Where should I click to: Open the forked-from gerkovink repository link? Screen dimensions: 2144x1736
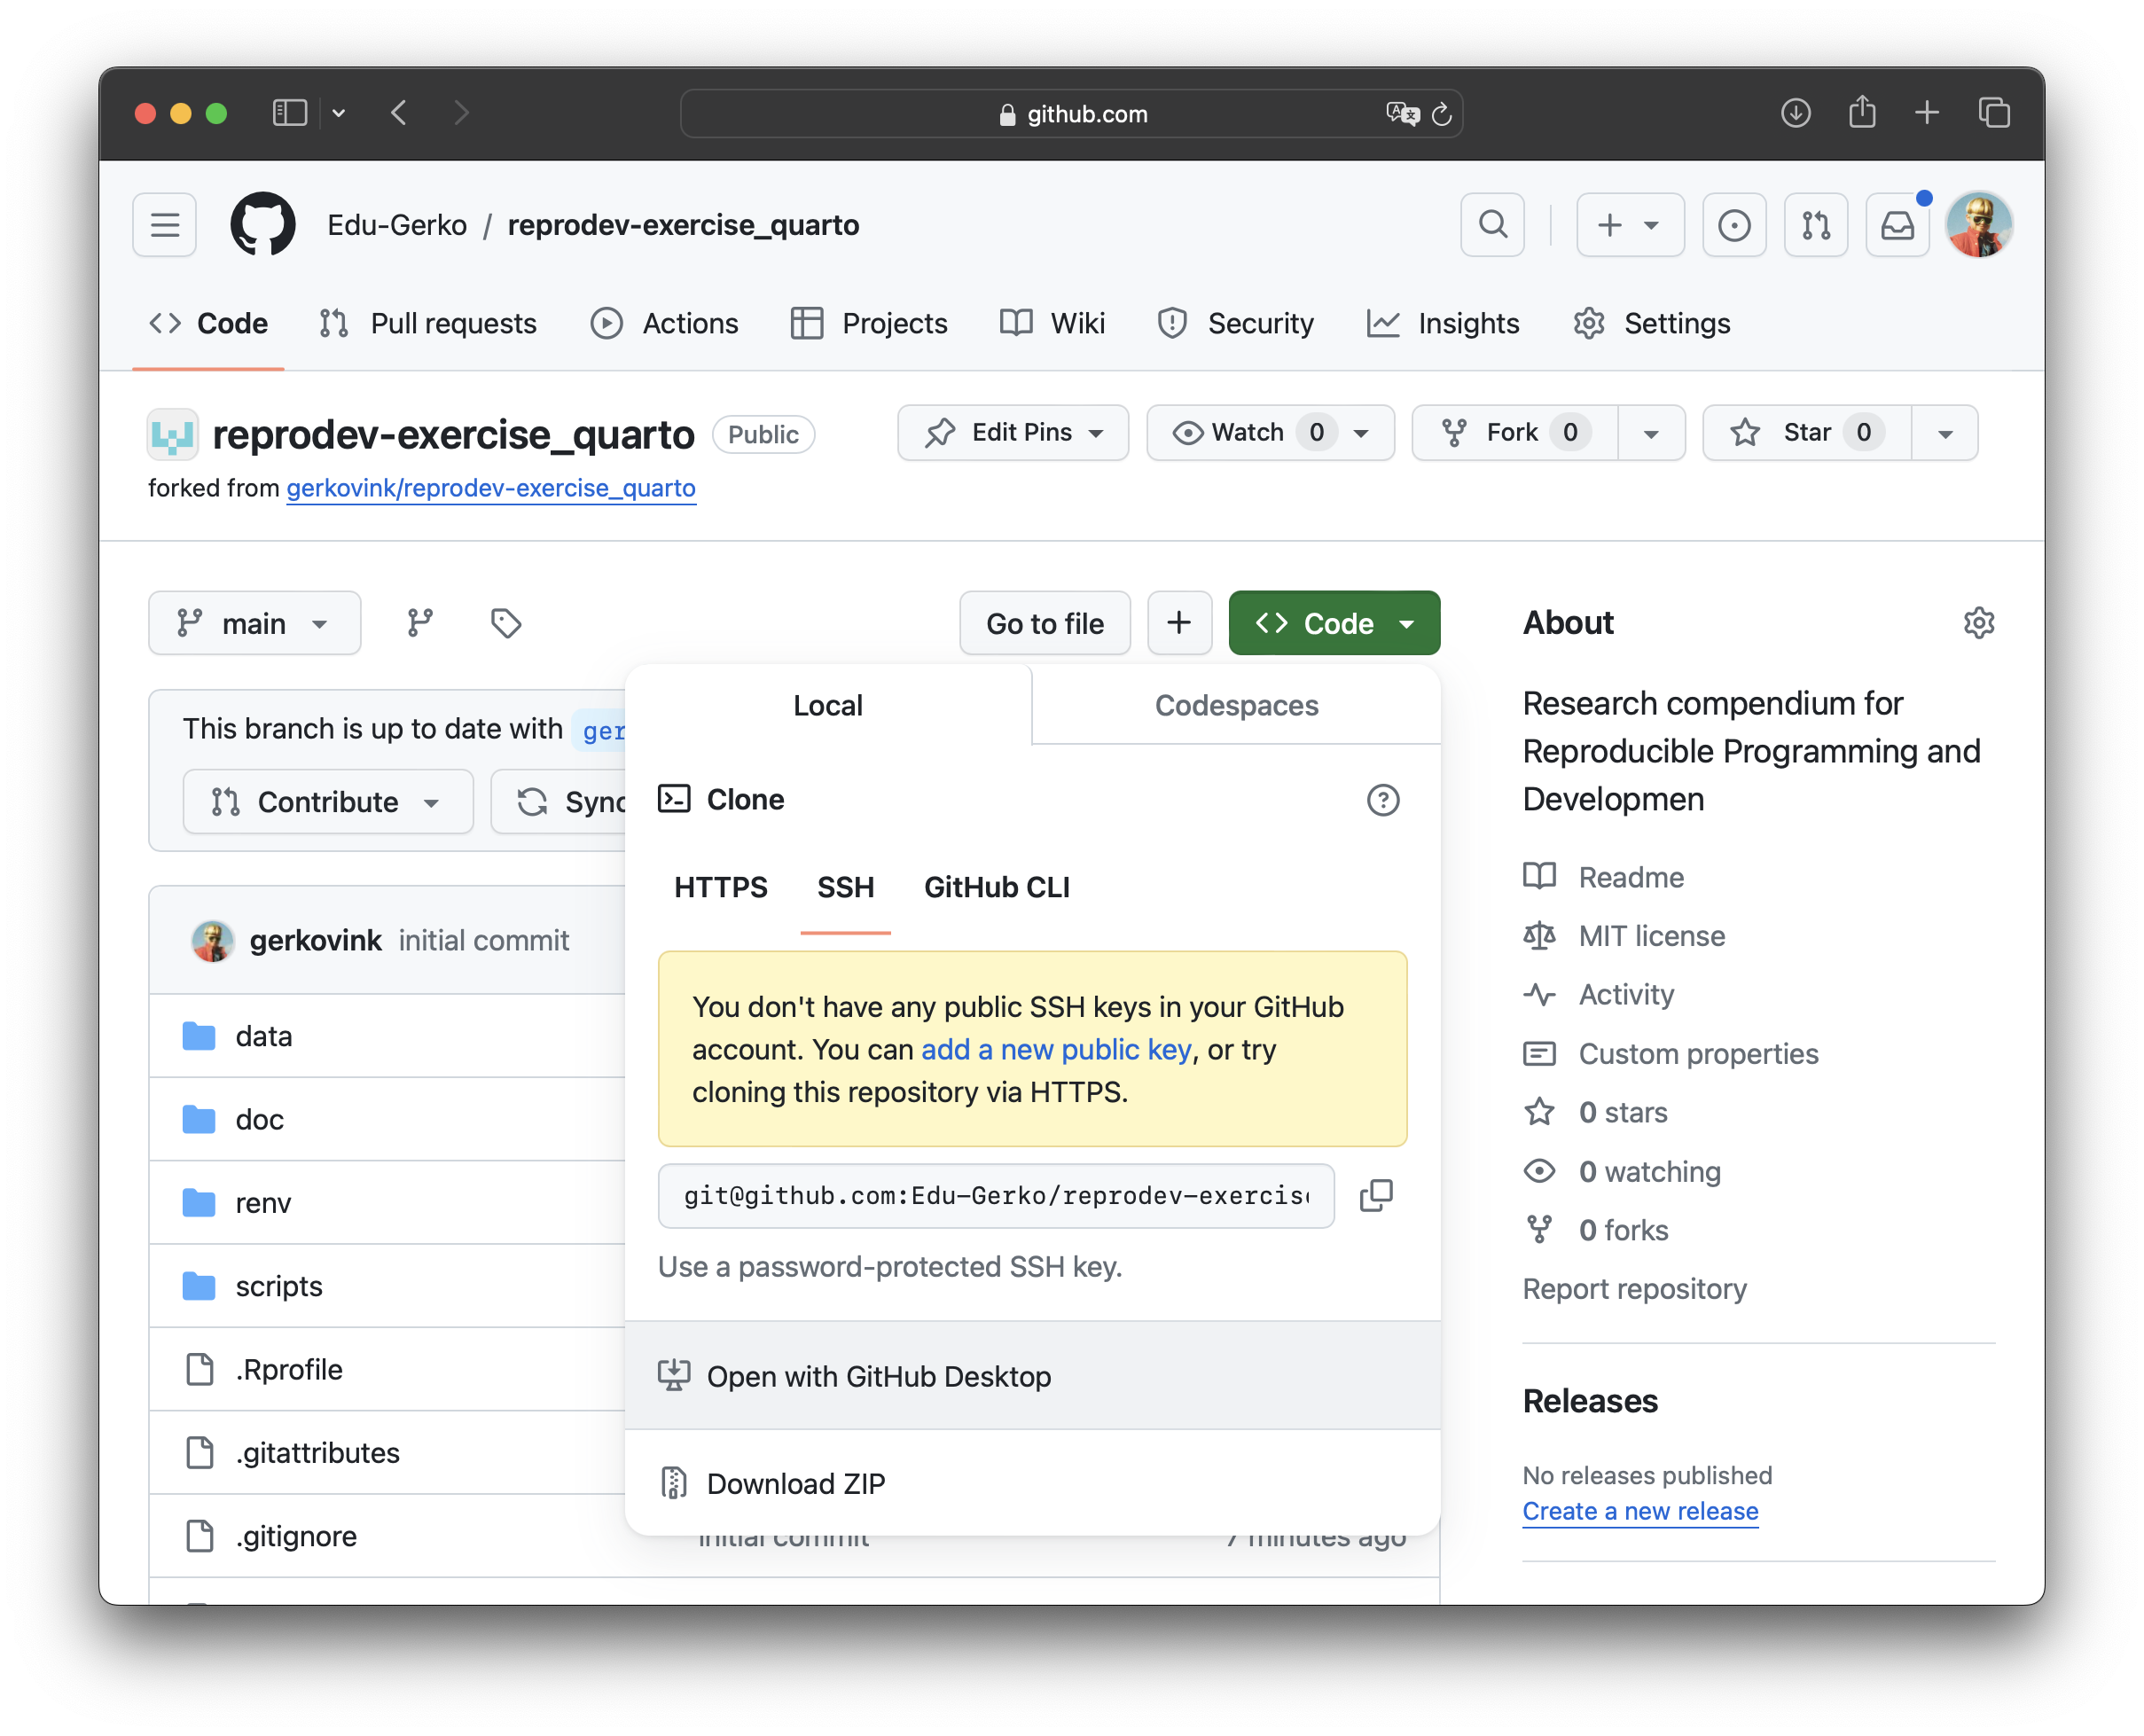coord(491,488)
